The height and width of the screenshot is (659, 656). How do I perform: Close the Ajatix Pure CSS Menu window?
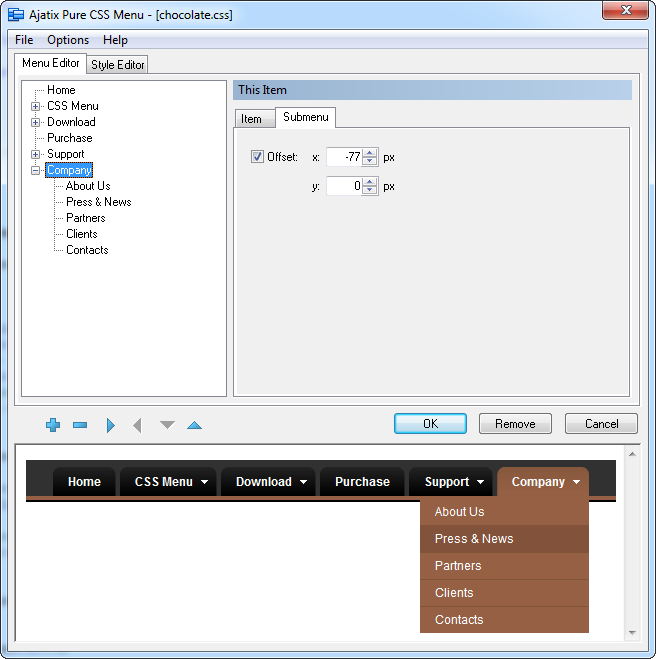click(625, 10)
